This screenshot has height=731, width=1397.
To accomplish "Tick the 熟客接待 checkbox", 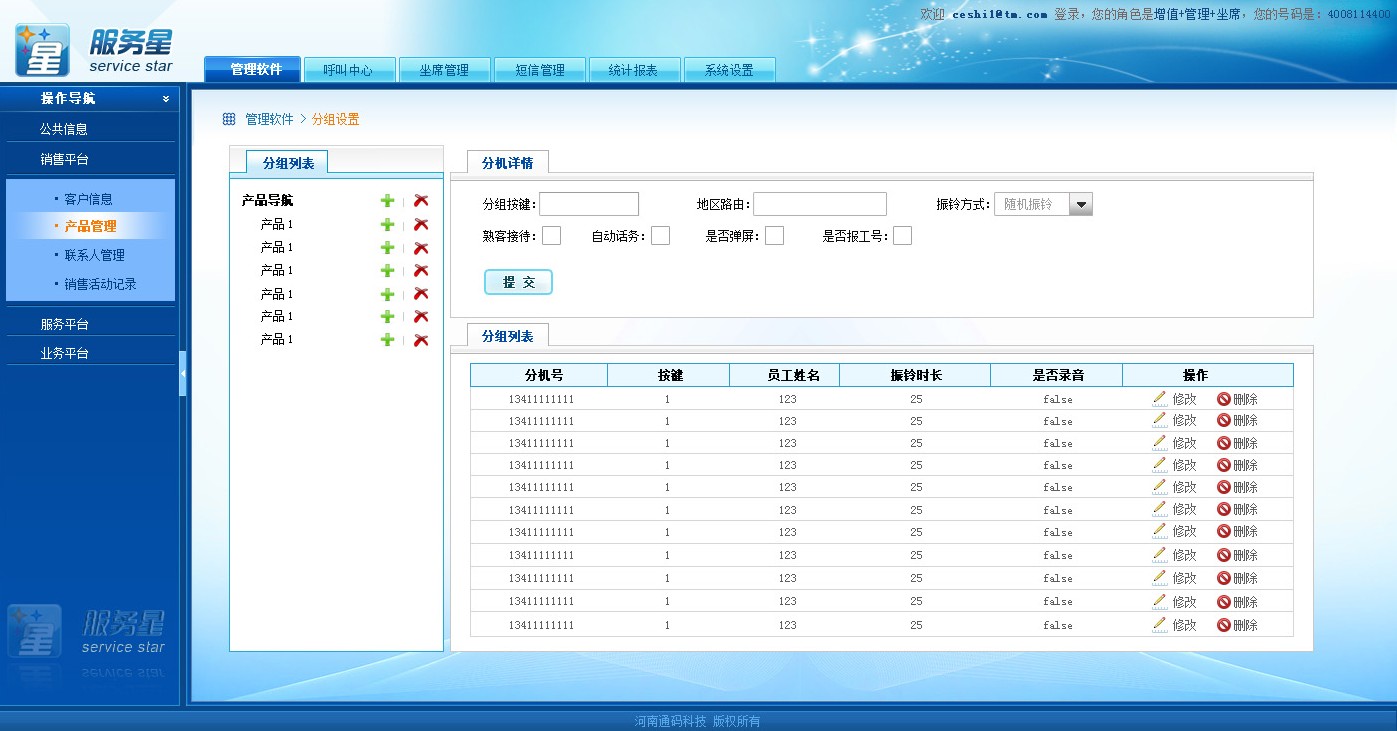I will [x=551, y=236].
